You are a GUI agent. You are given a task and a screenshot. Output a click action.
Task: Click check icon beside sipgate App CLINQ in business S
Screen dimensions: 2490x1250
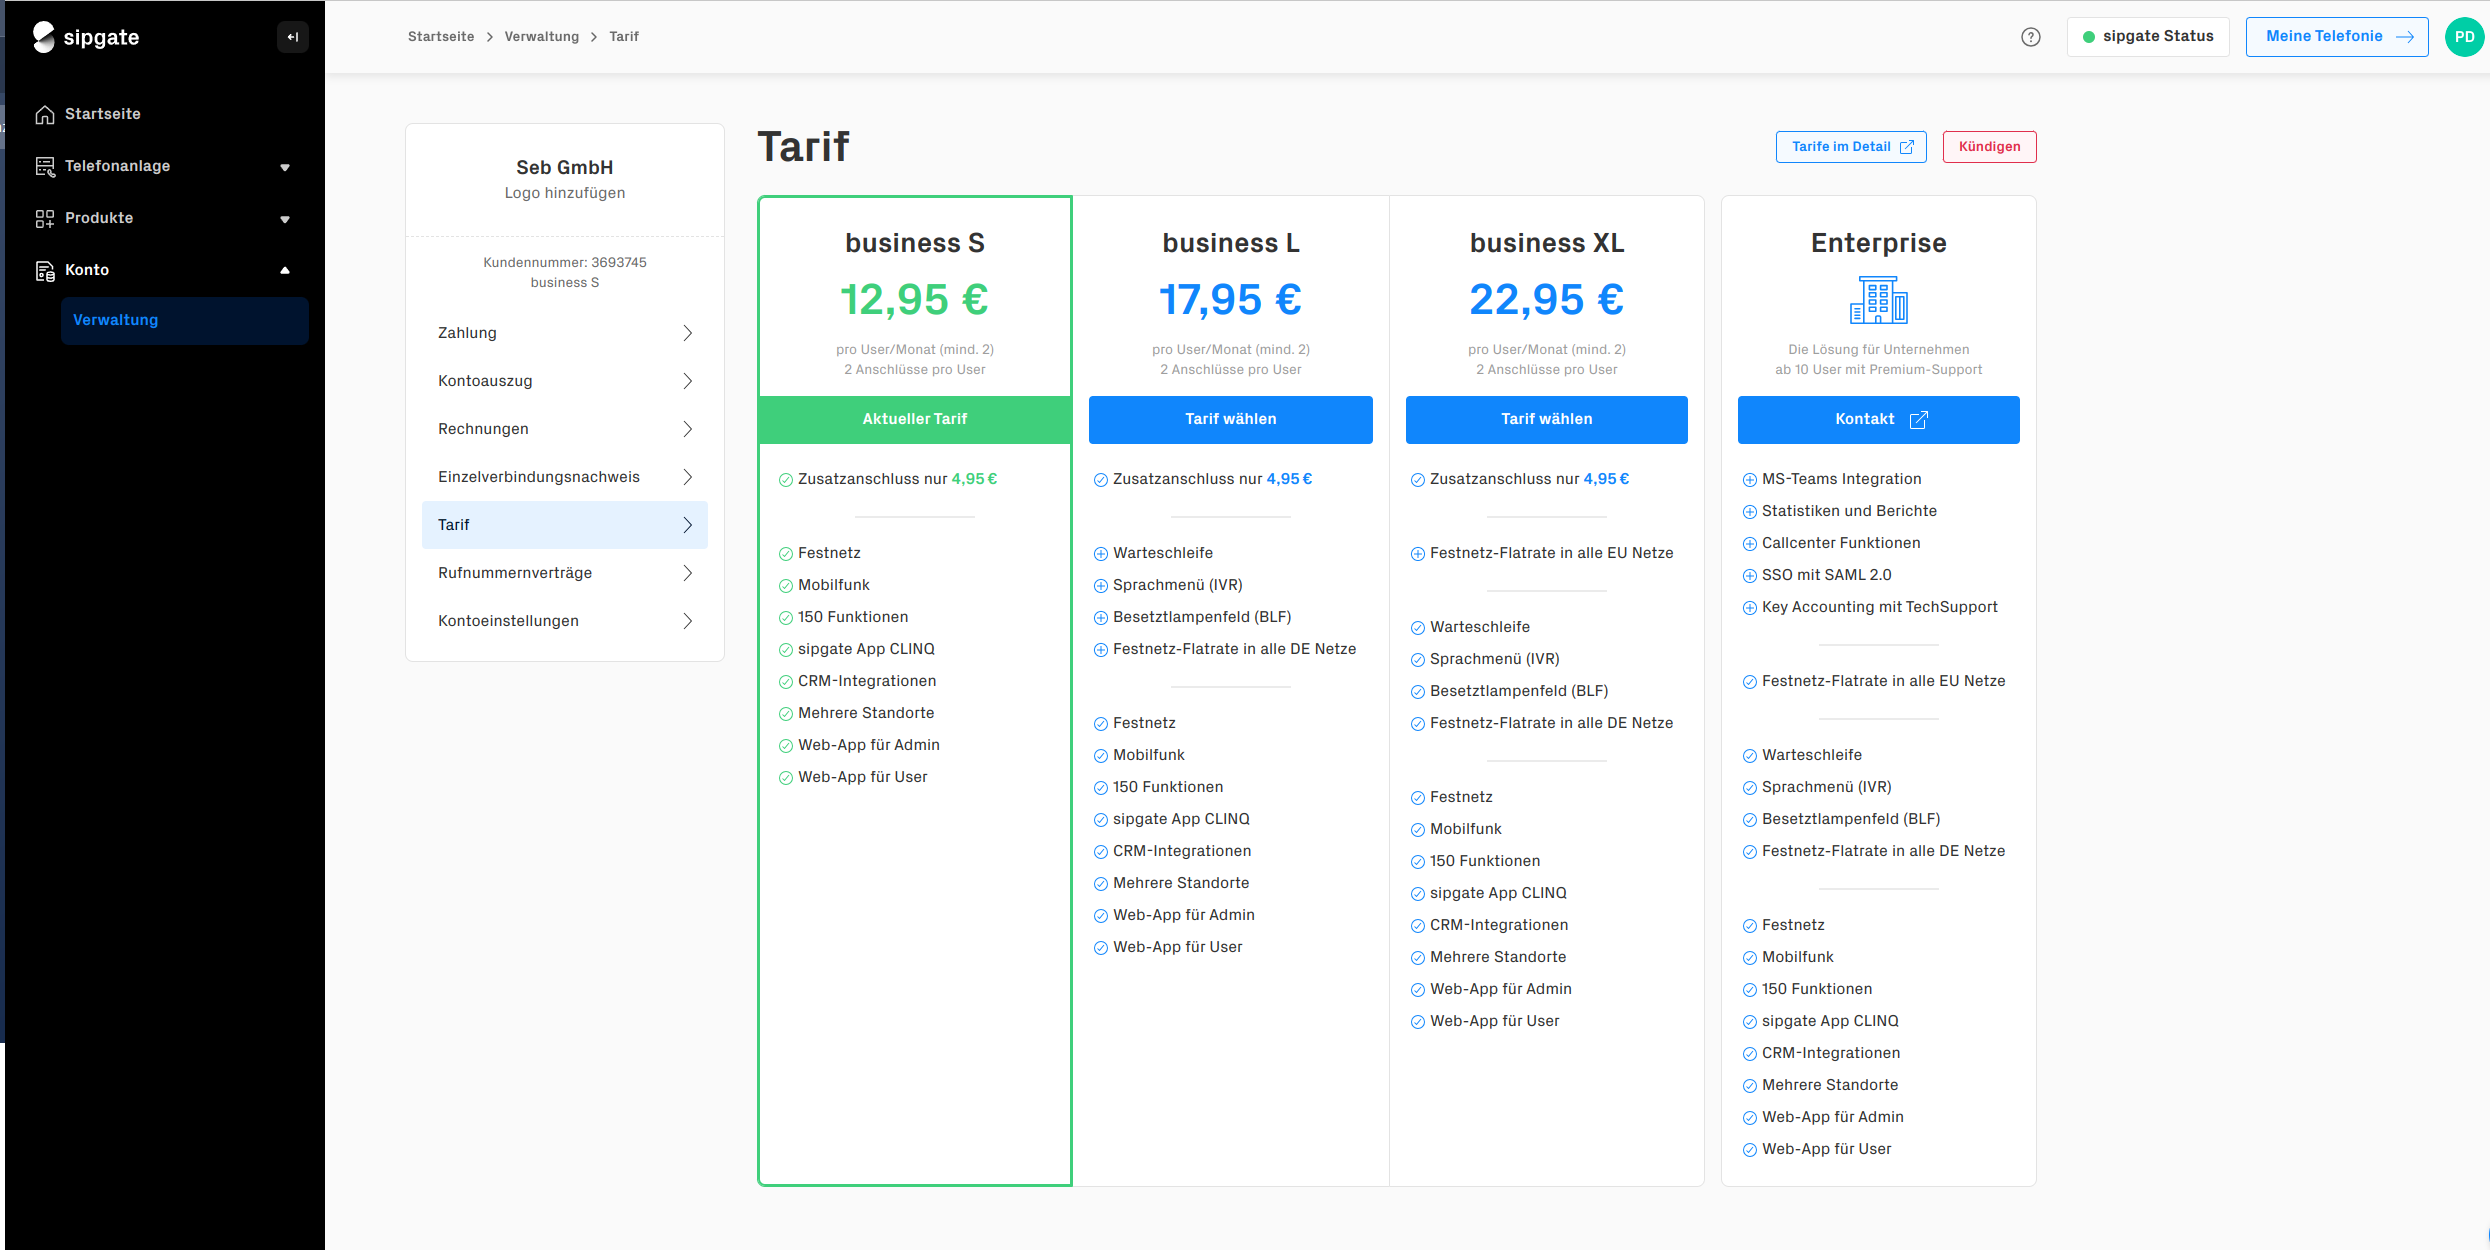pos(786,650)
